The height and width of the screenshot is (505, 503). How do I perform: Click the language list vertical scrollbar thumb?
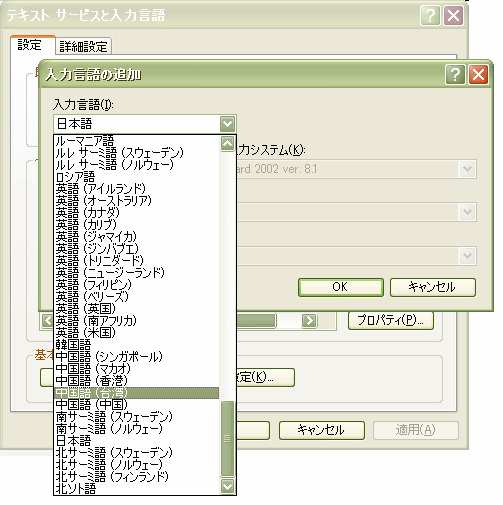pos(227,438)
